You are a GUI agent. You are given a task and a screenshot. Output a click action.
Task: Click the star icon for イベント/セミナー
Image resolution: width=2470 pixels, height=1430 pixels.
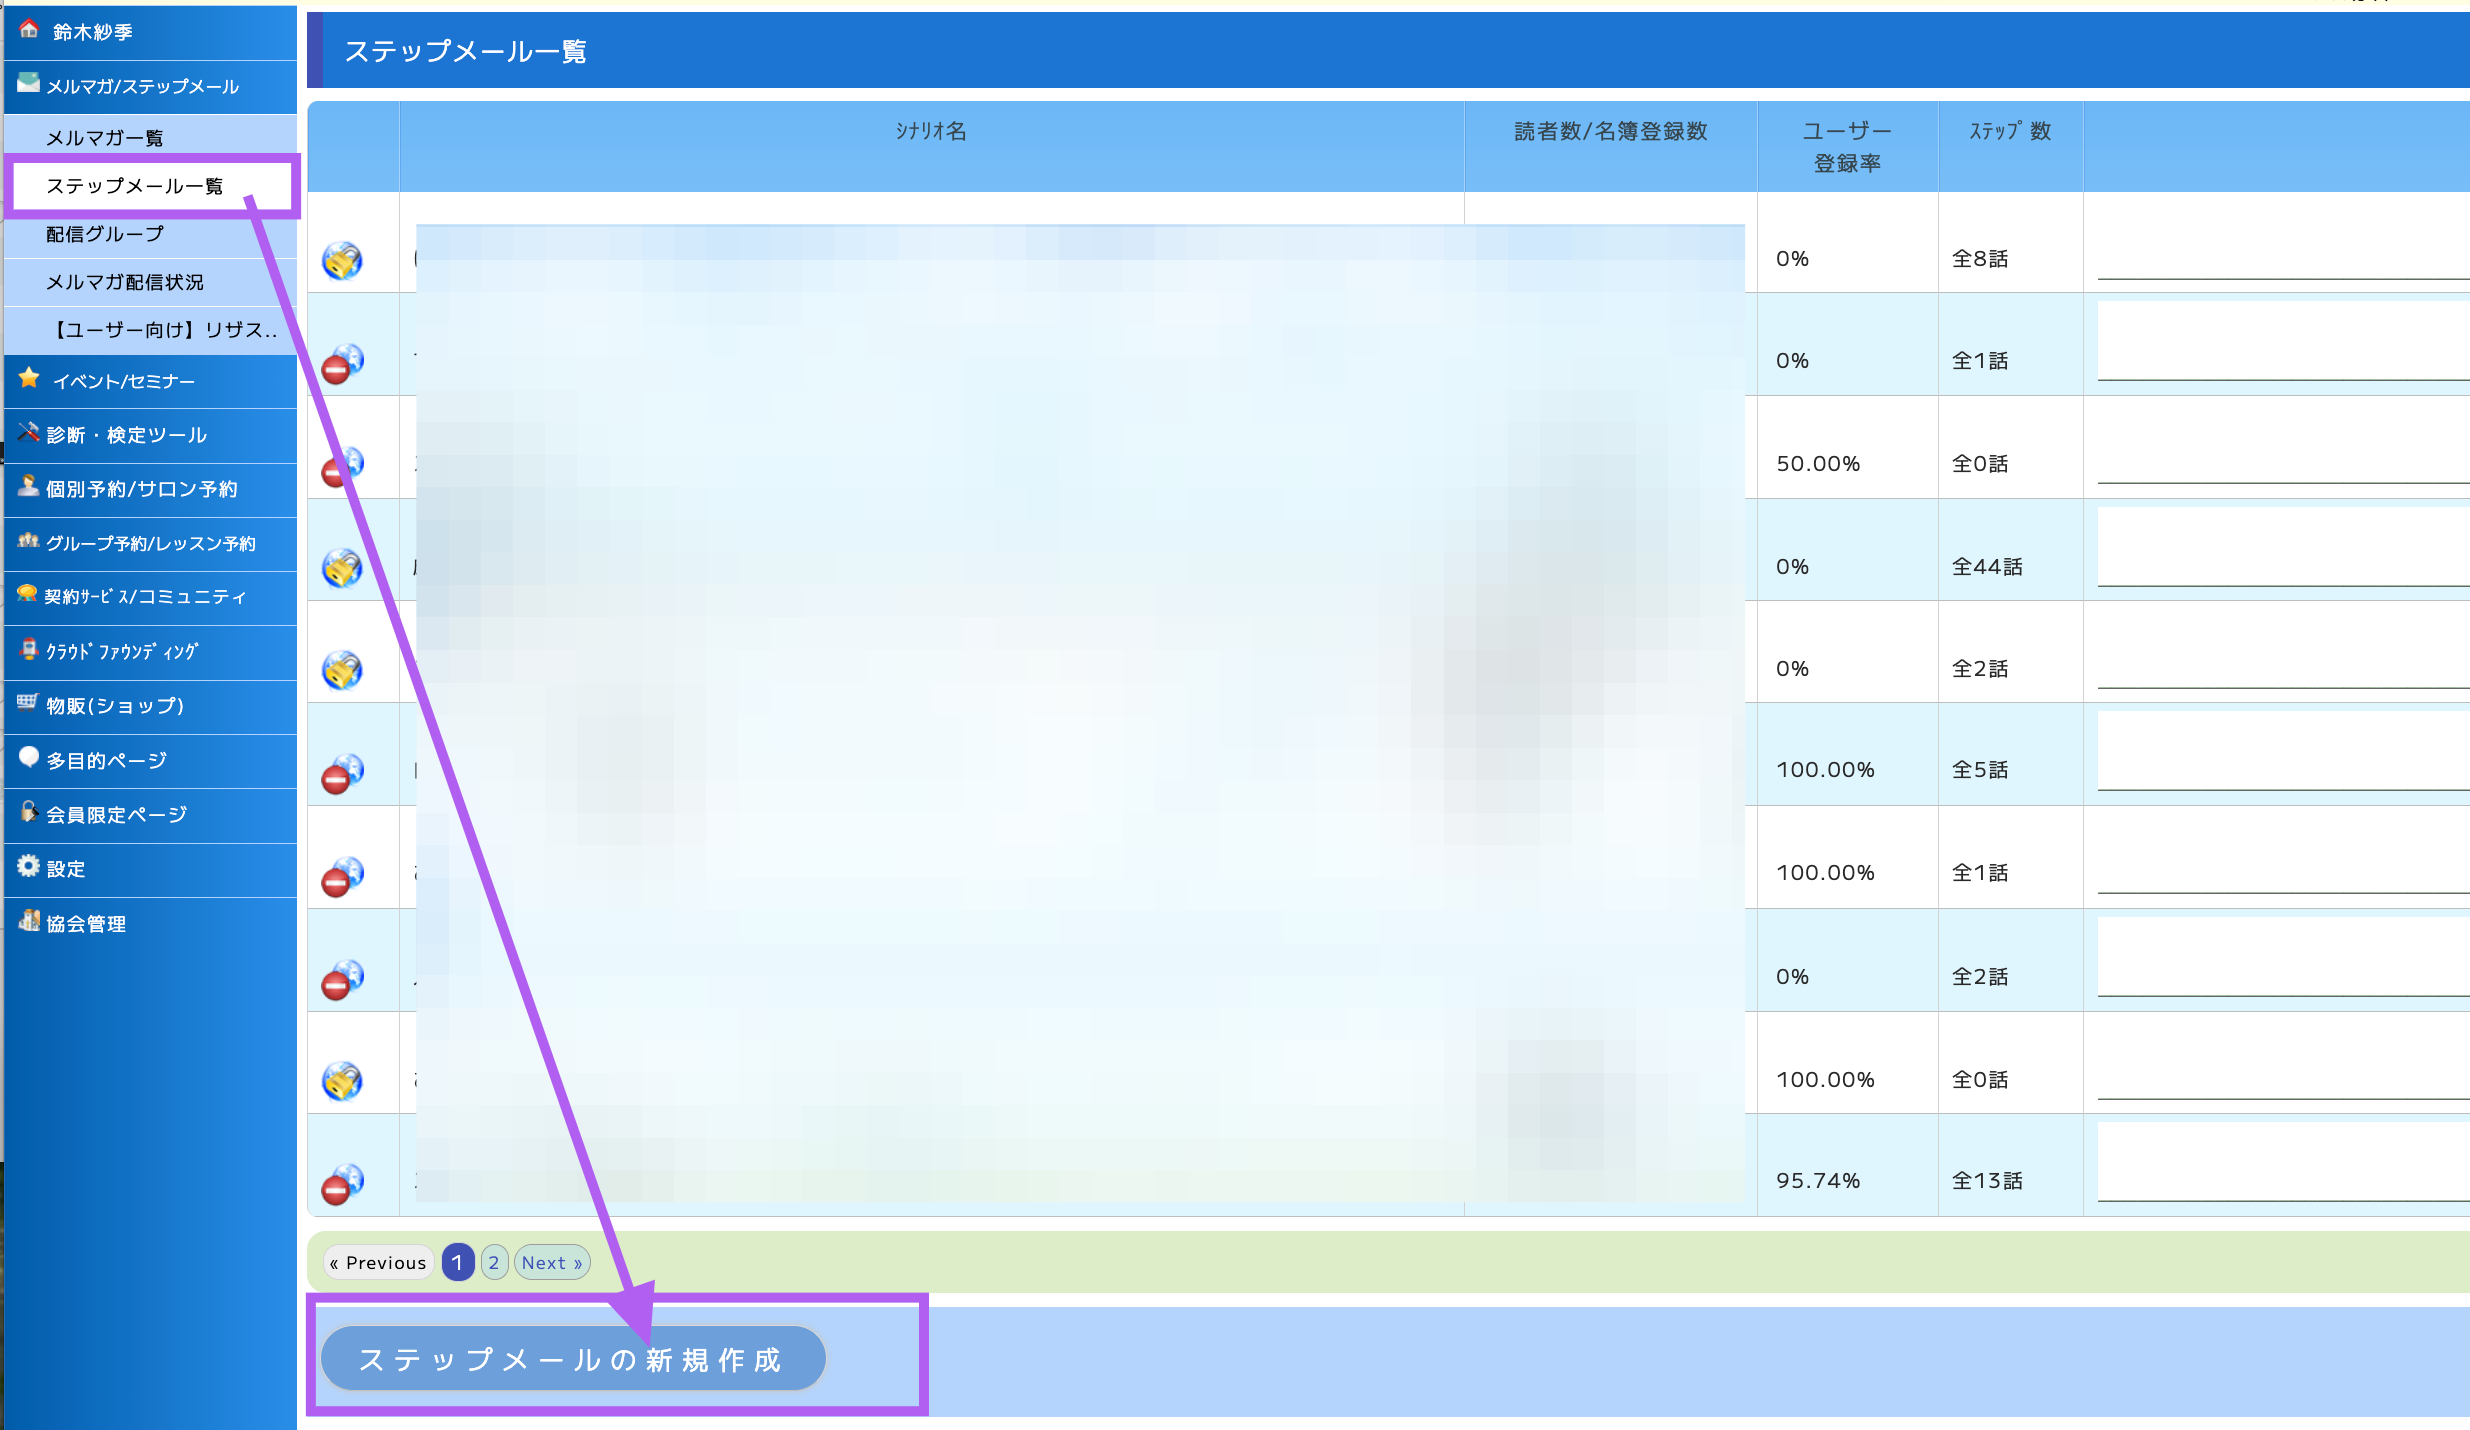[29, 379]
